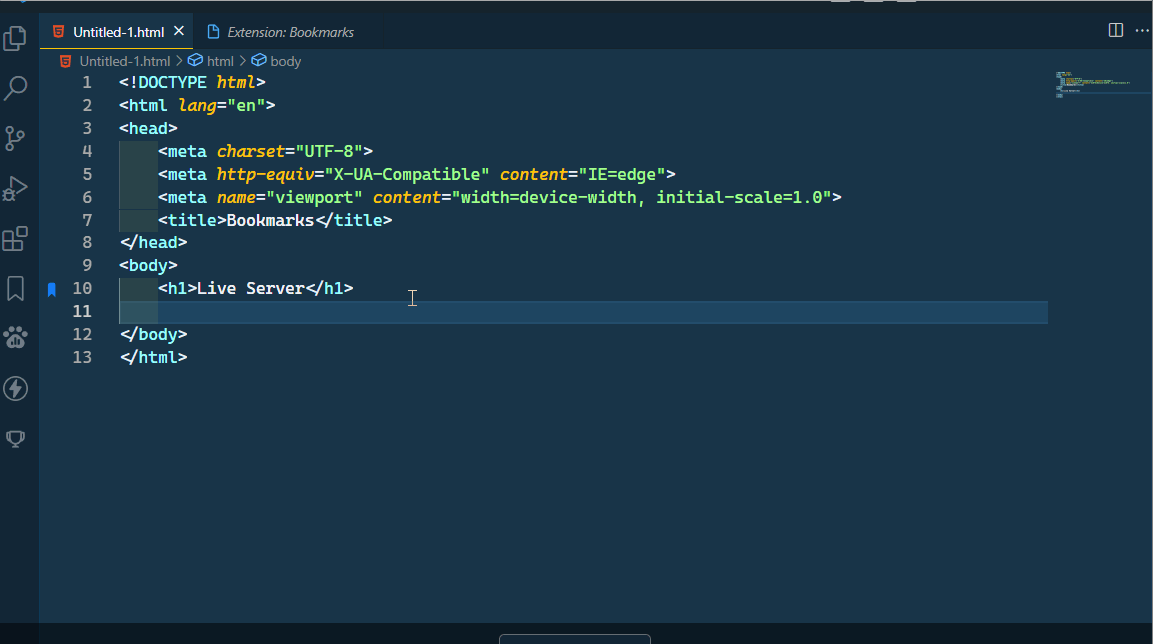Open the lightning bolt icon panel
This screenshot has height=644, width=1153.
click(x=15, y=388)
